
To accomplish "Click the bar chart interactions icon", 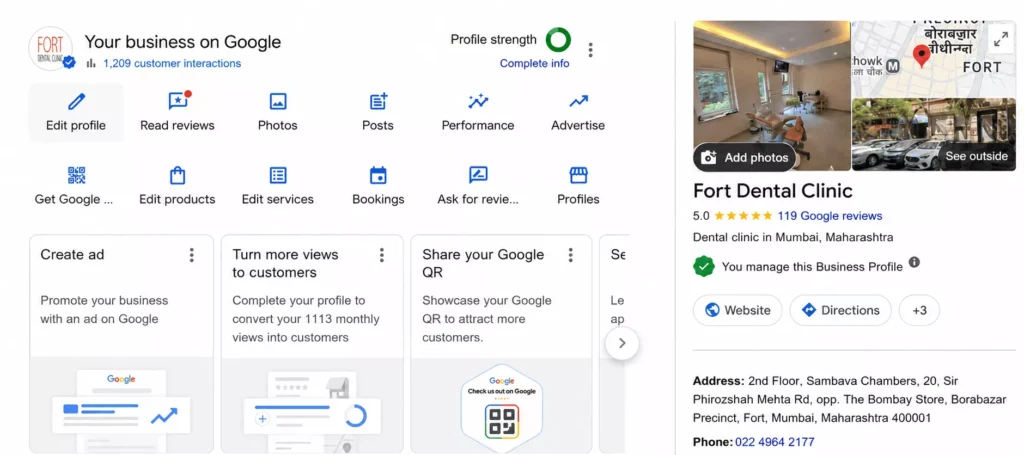I will tap(91, 63).
